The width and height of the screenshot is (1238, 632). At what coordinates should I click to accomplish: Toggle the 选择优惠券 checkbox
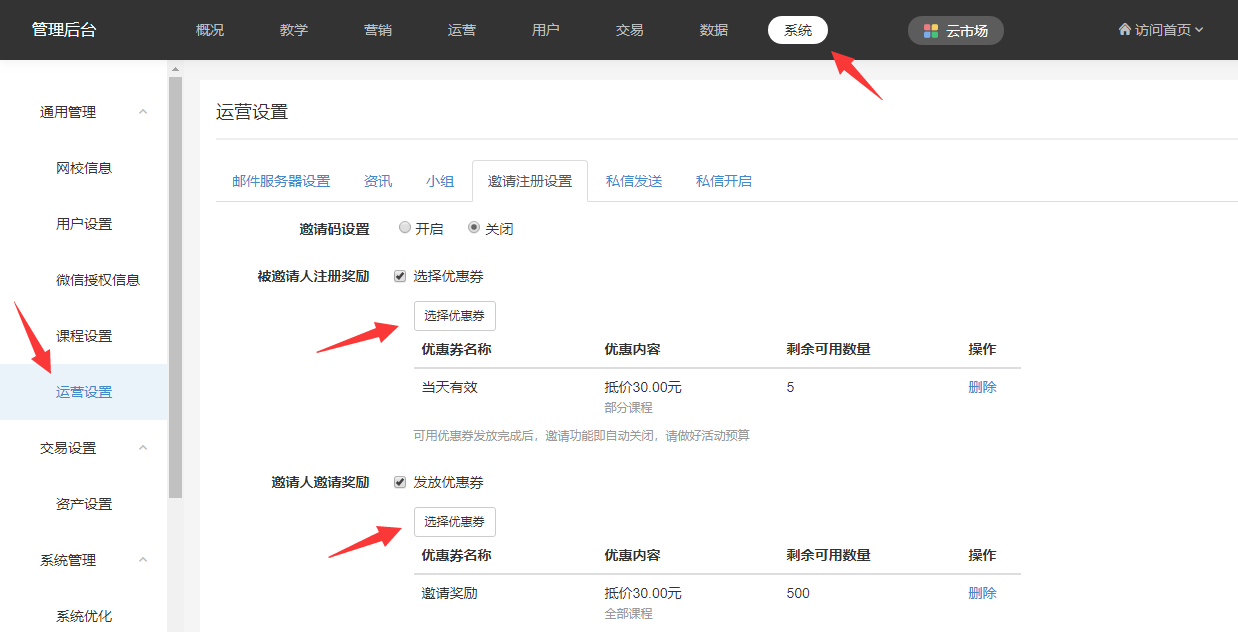point(400,276)
